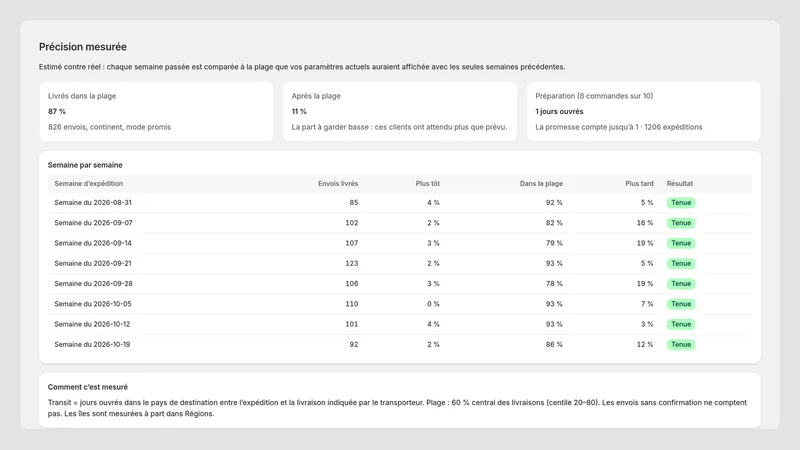Select the 'Après la plage' card title
The height and width of the screenshot is (450, 800).
point(316,96)
